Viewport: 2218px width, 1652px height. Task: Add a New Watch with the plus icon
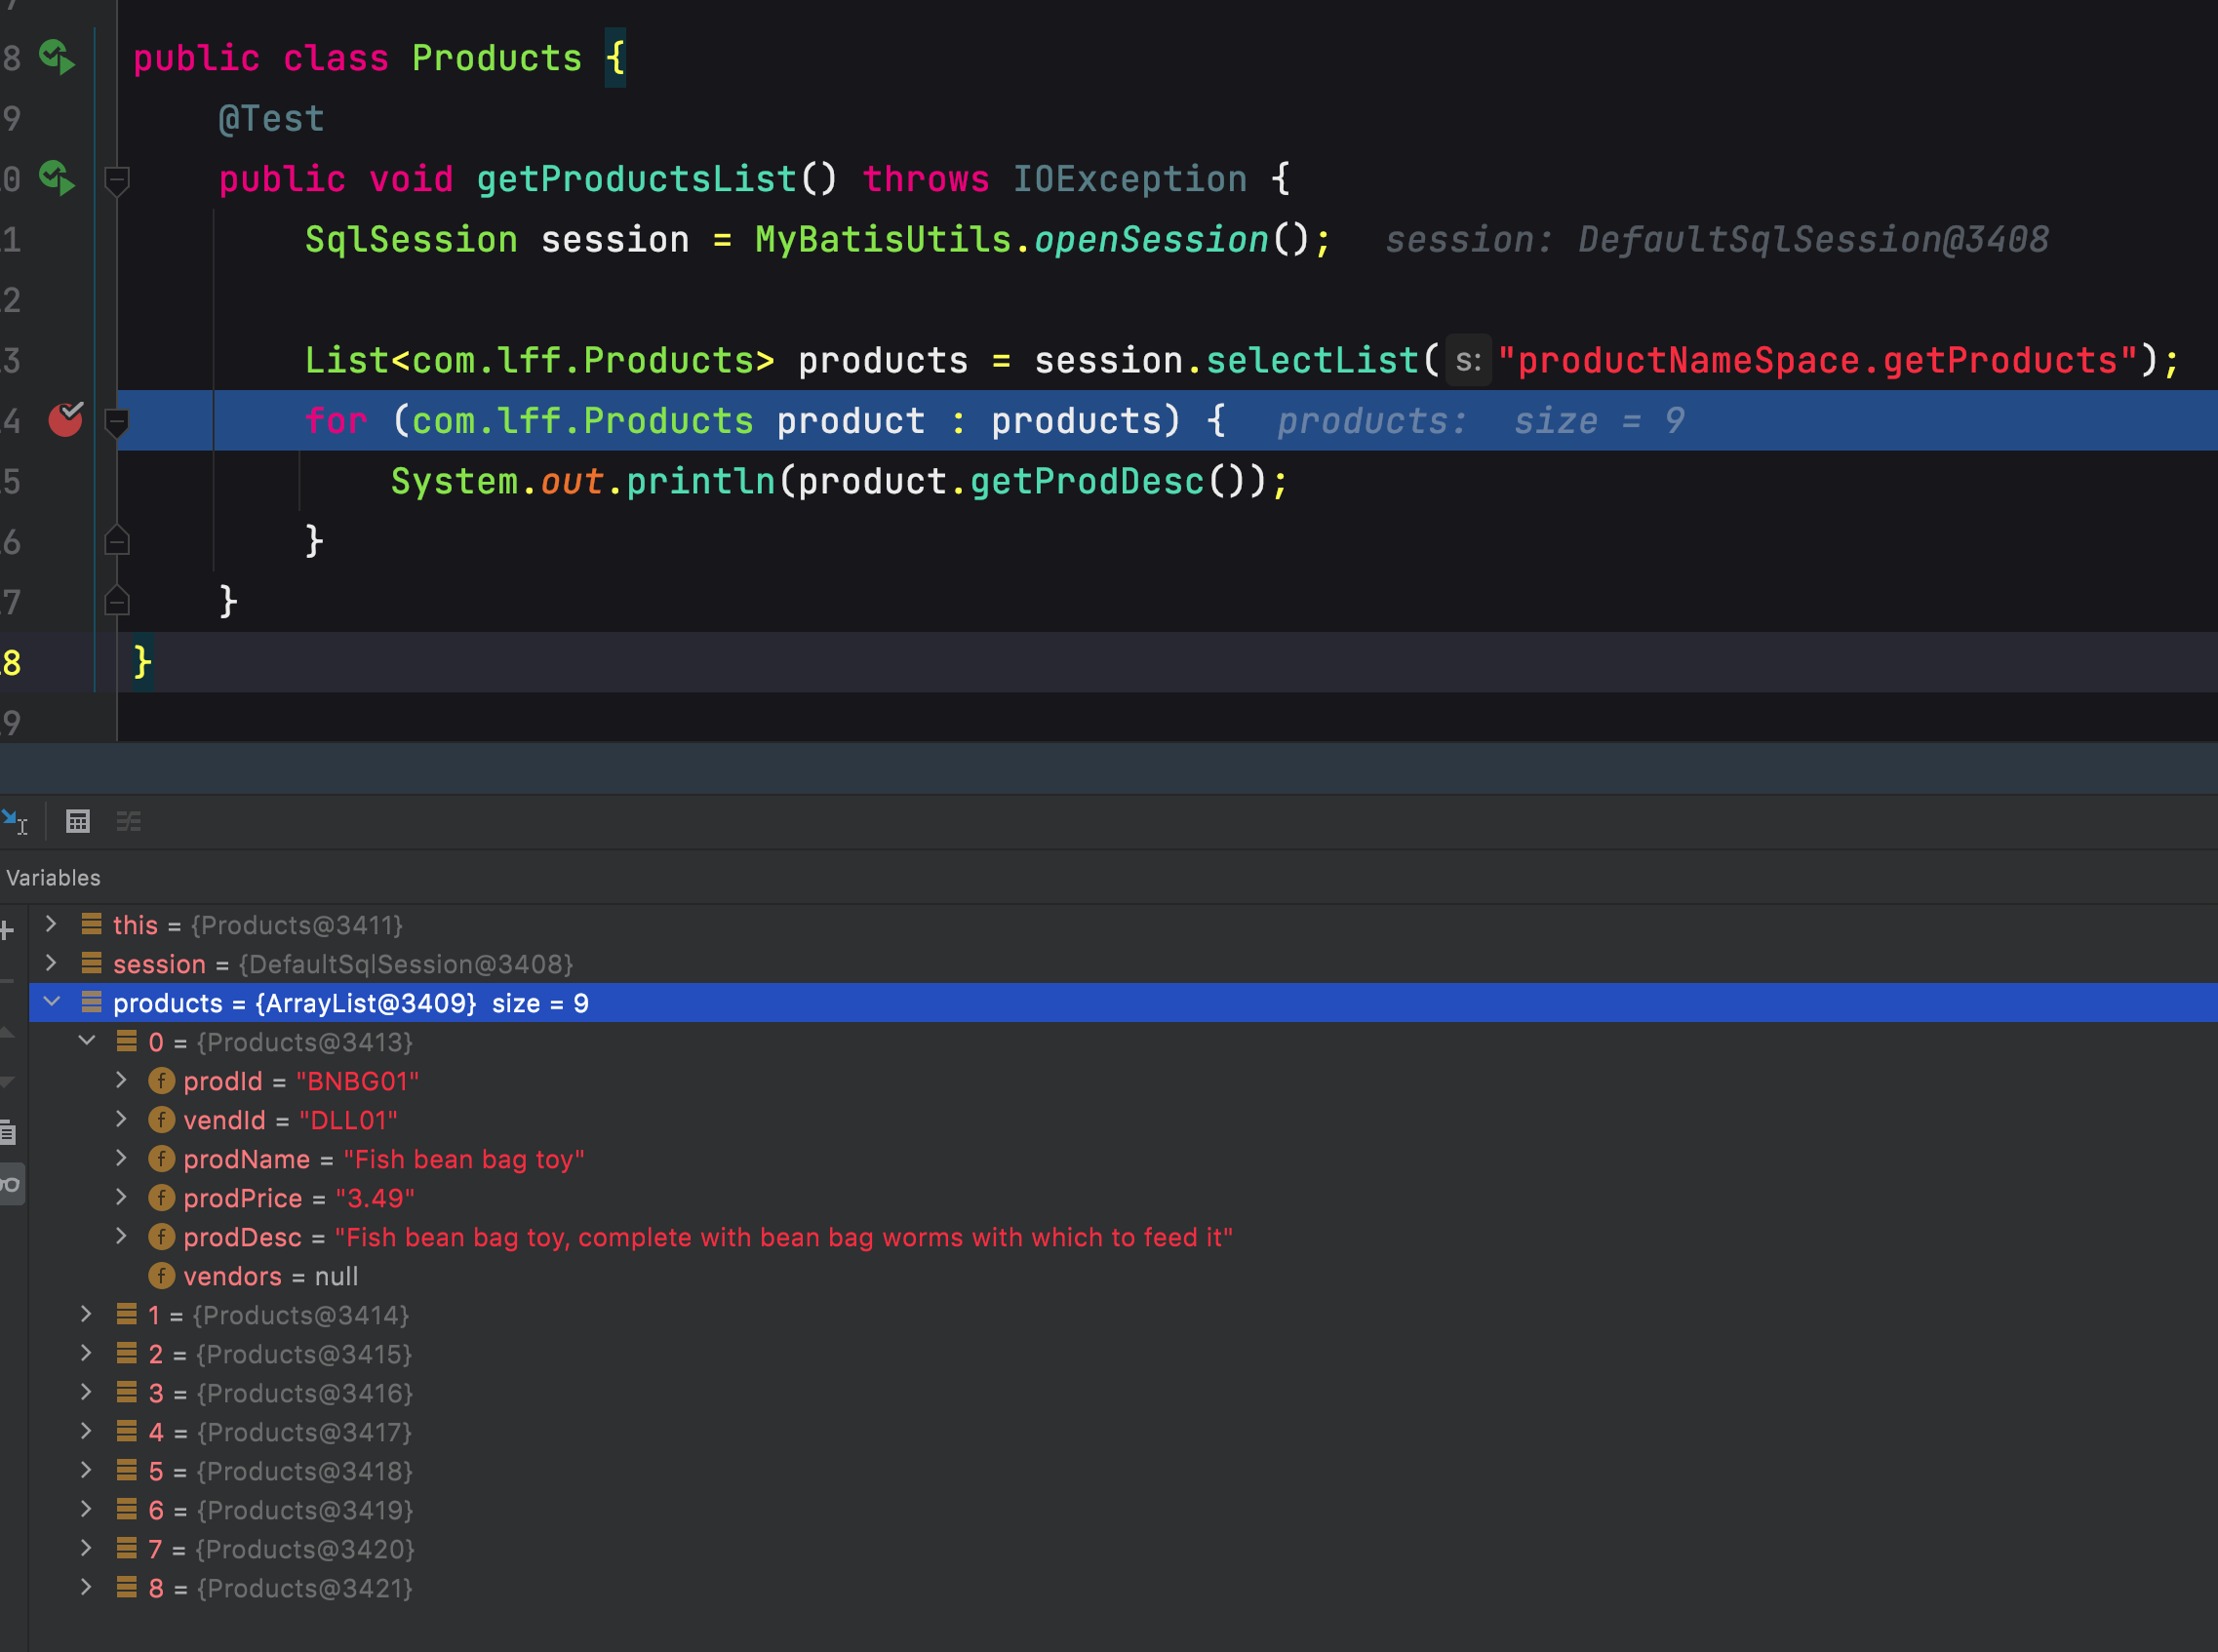coord(6,931)
